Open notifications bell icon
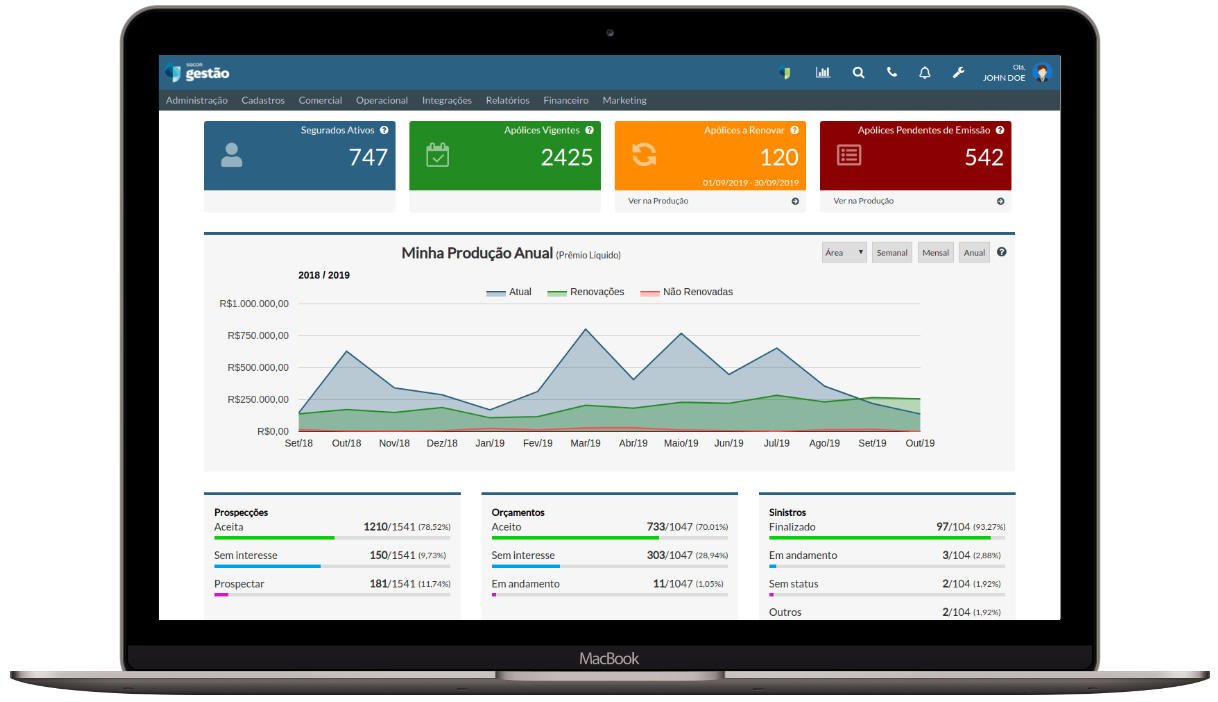 (925, 73)
